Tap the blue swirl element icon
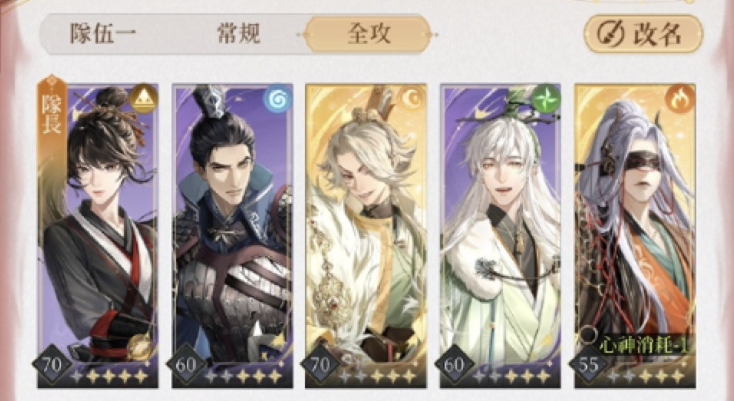The image size is (734, 401). tap(277, 98)
